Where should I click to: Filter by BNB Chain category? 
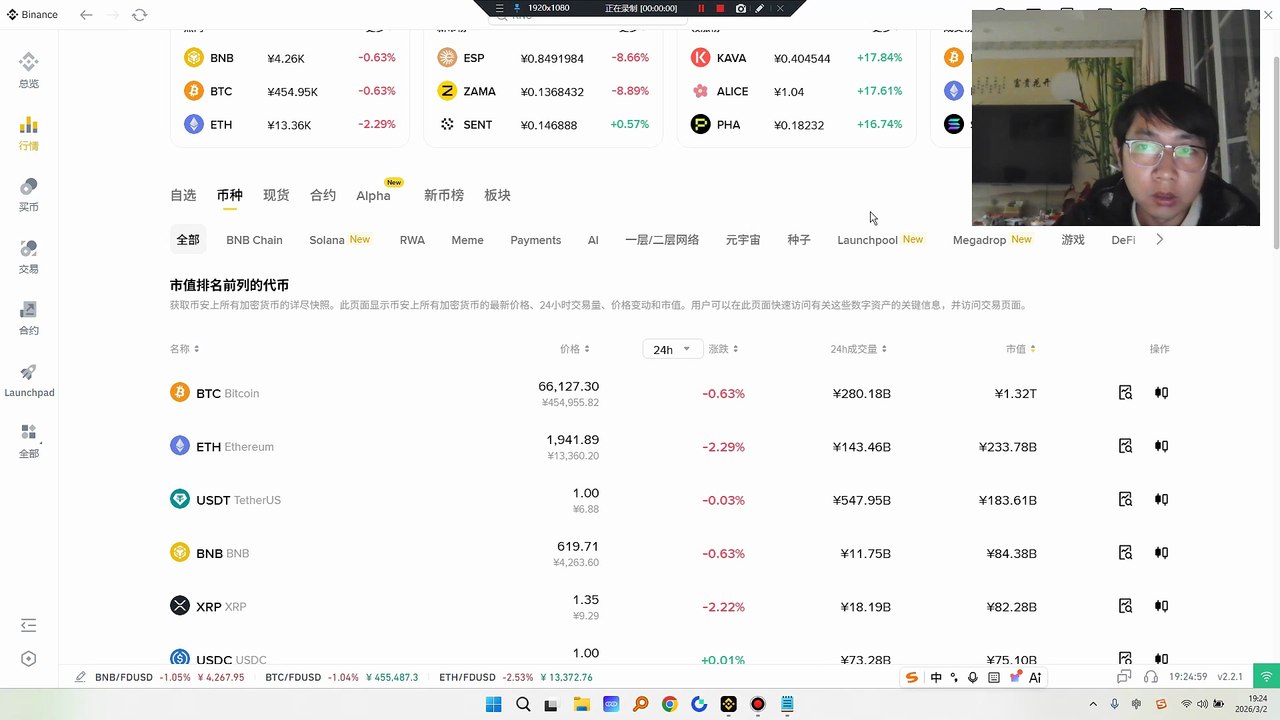(x=254, y=240)
